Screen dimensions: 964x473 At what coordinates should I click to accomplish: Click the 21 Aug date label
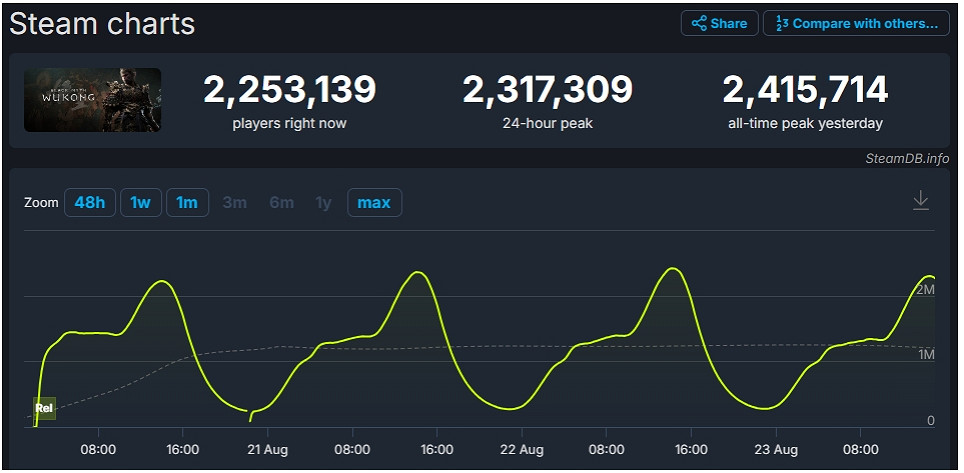click(x=266, y=450)
